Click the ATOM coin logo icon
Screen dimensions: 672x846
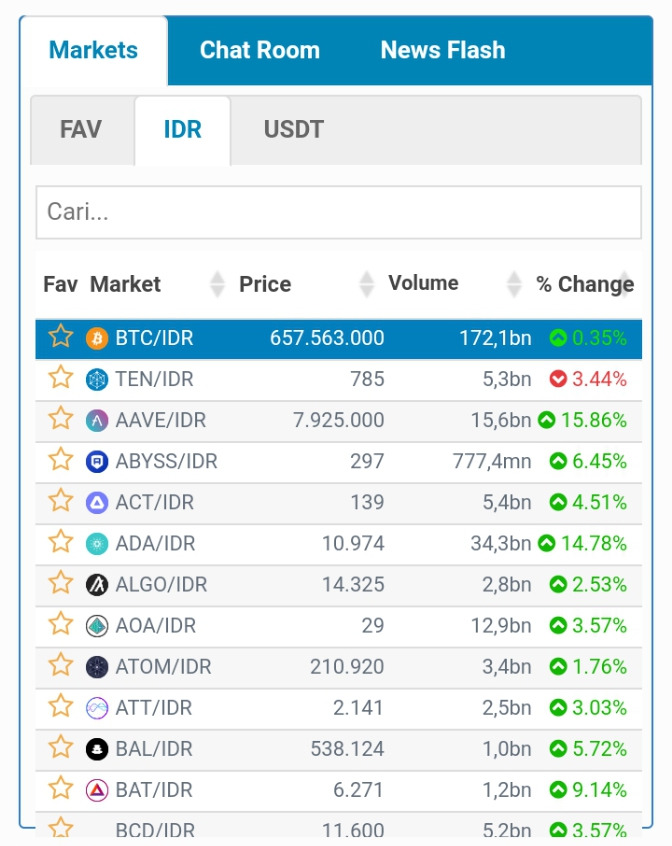click(97, 667)
